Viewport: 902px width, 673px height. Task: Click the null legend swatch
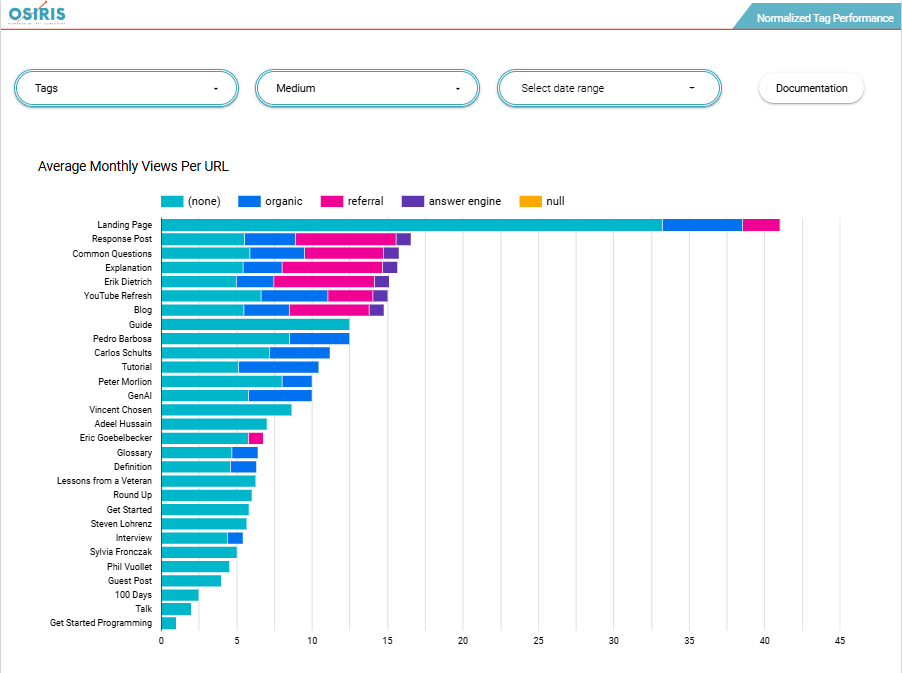pos(530,201)
